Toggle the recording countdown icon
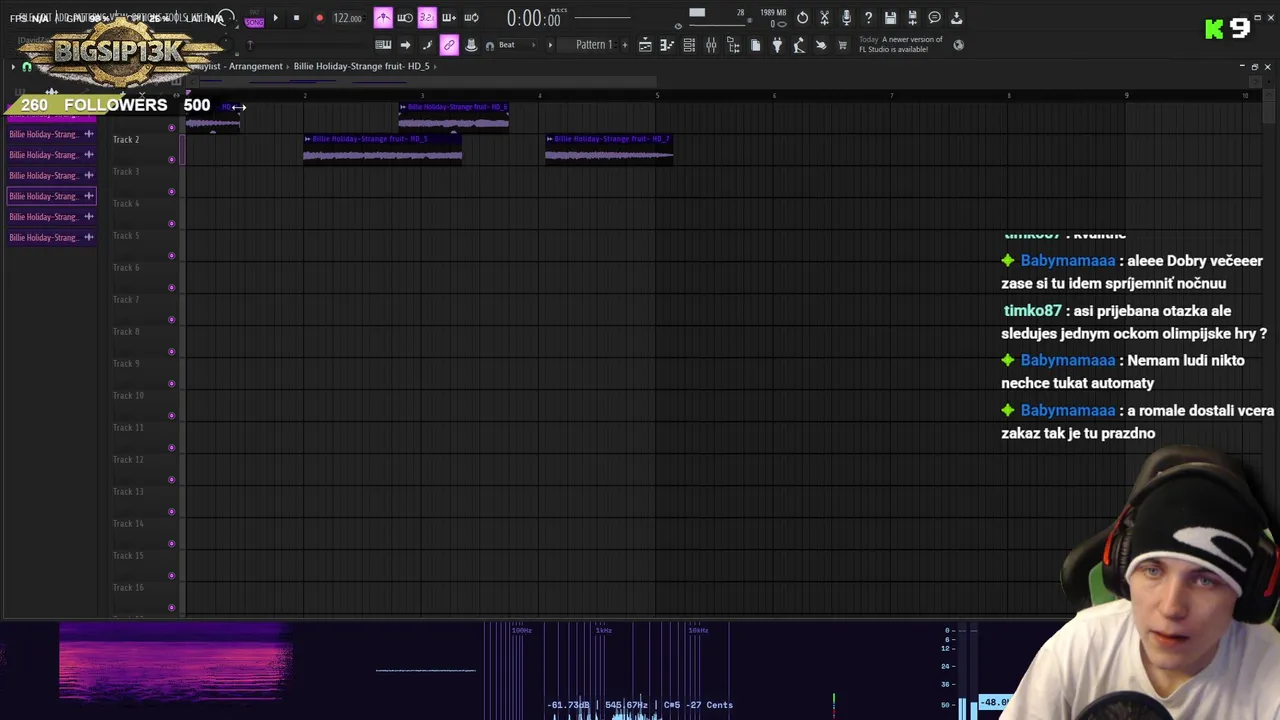This screenshot has width=1280, height=720. click(427, 18)
